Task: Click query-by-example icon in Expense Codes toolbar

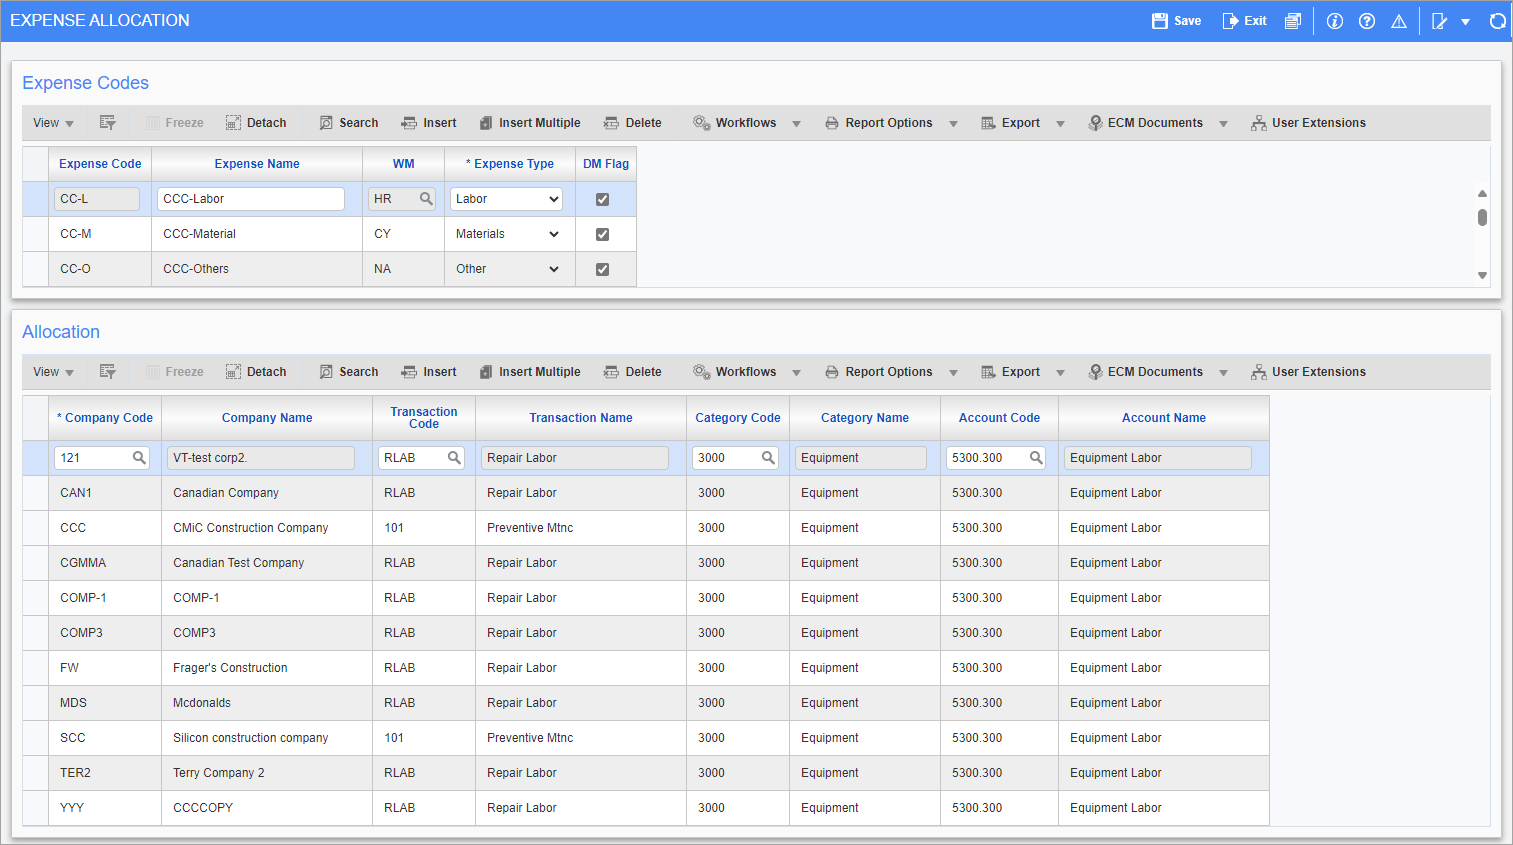Action: (x=108, y=123)
